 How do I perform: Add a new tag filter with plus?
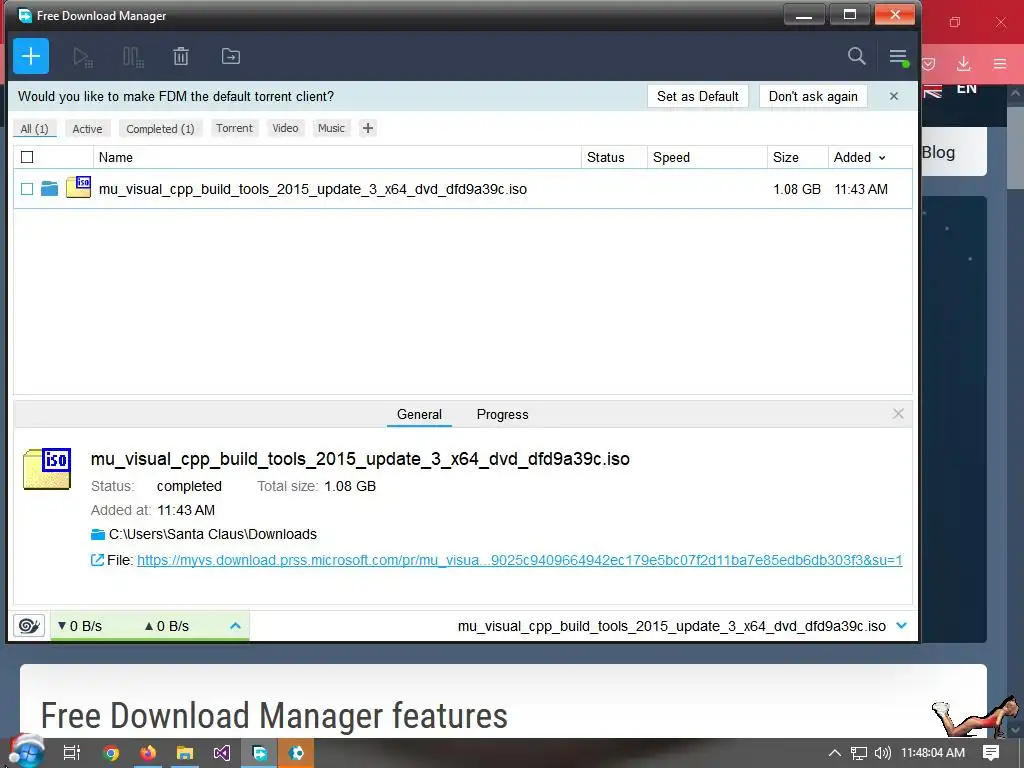(x=368, y=128)
